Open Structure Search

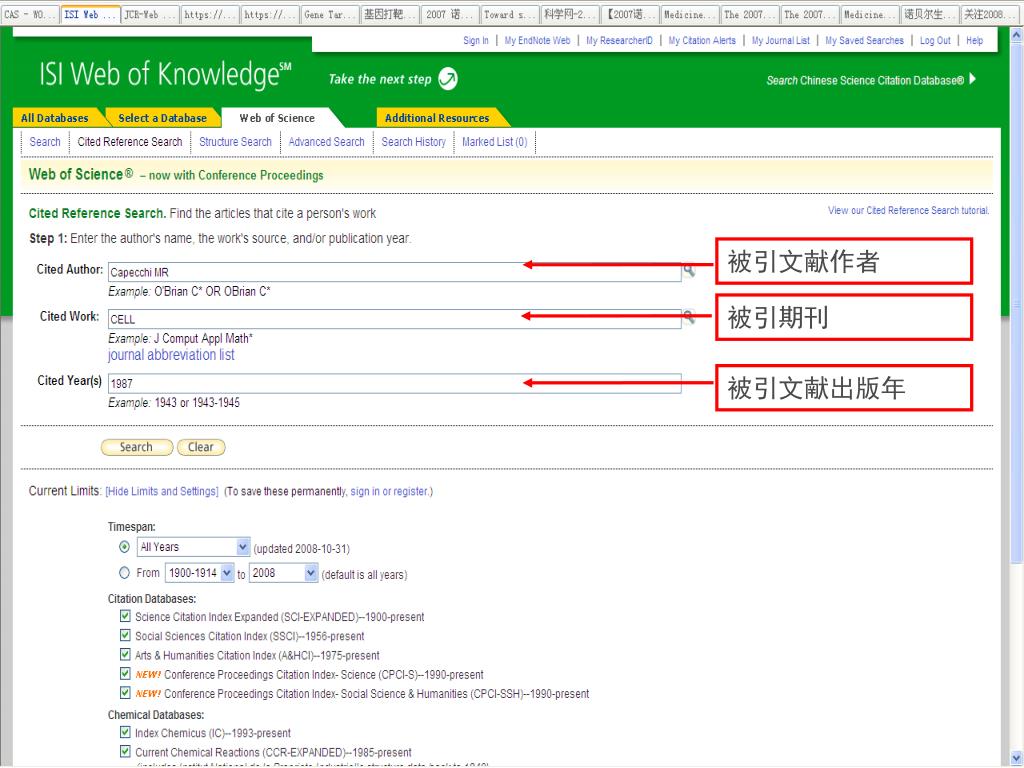[x=235, y=142]
